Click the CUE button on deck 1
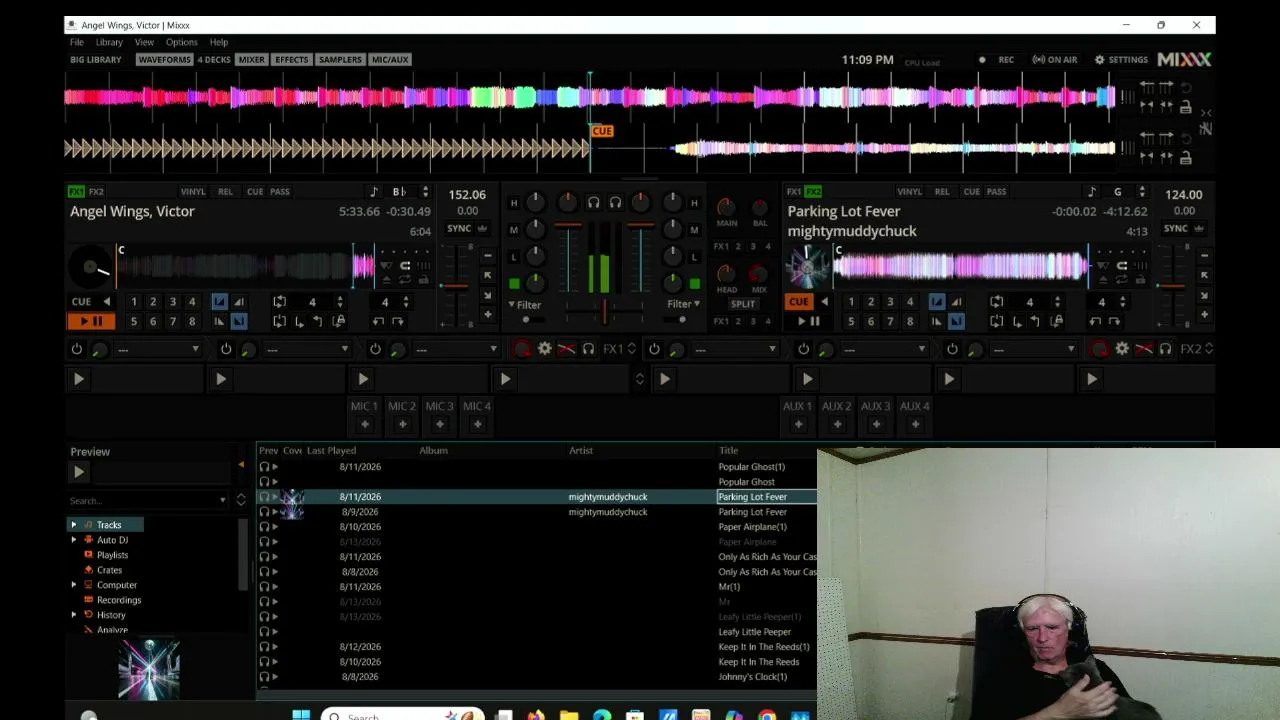Viewport: 1280px width, 720px height. click(81, 301)
